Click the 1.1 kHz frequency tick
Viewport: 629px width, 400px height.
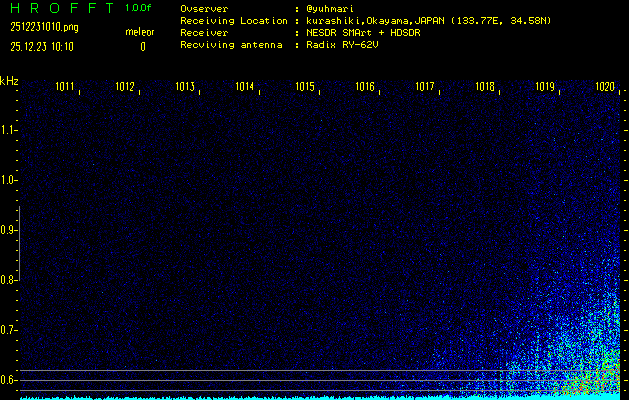click(x=9, y=130)
